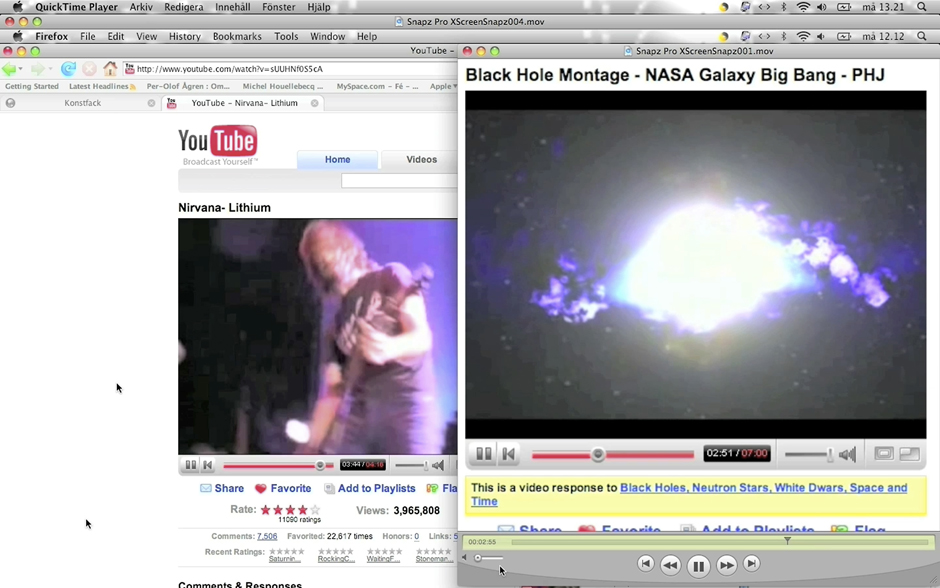Open QuickTime Fönster menu

pyautogui.click(x=279, y=7)
